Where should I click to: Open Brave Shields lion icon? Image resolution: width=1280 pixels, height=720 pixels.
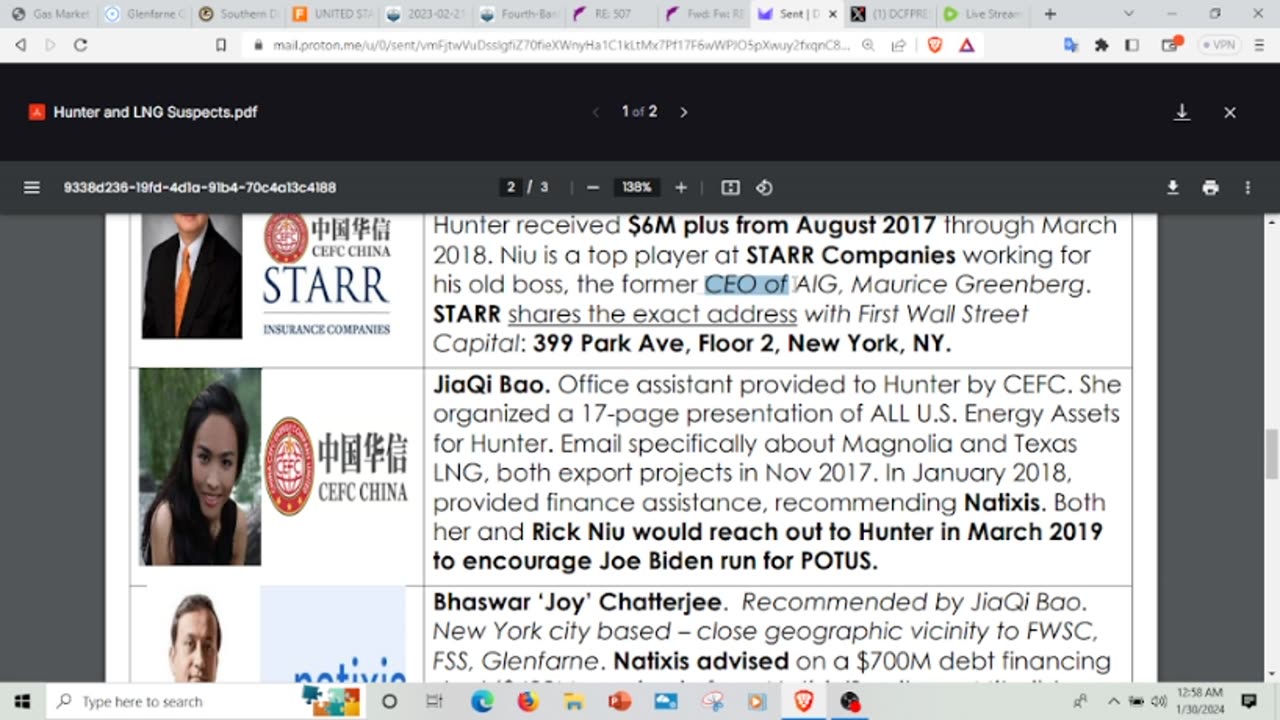(x=935, y=45)
